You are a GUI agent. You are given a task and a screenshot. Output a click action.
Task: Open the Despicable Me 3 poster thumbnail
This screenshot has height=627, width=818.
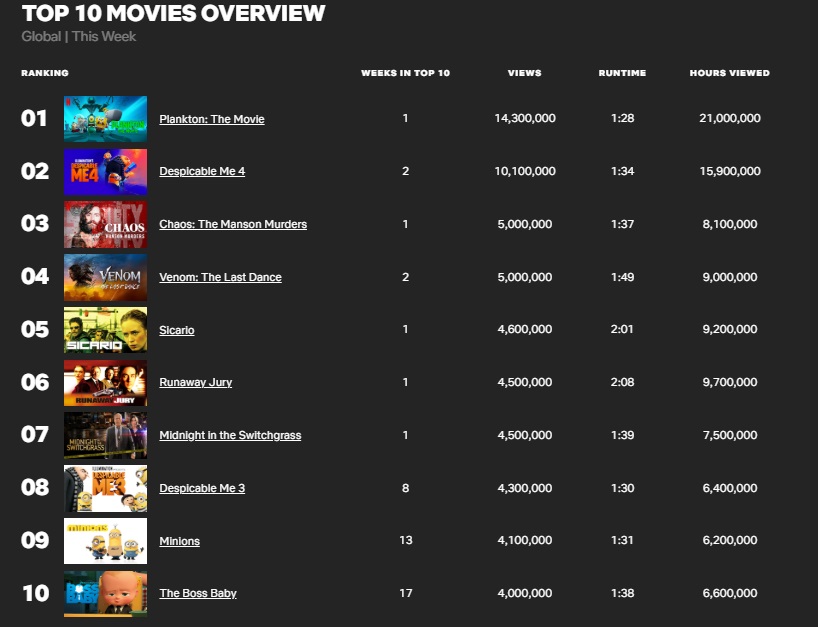point(105,489)
